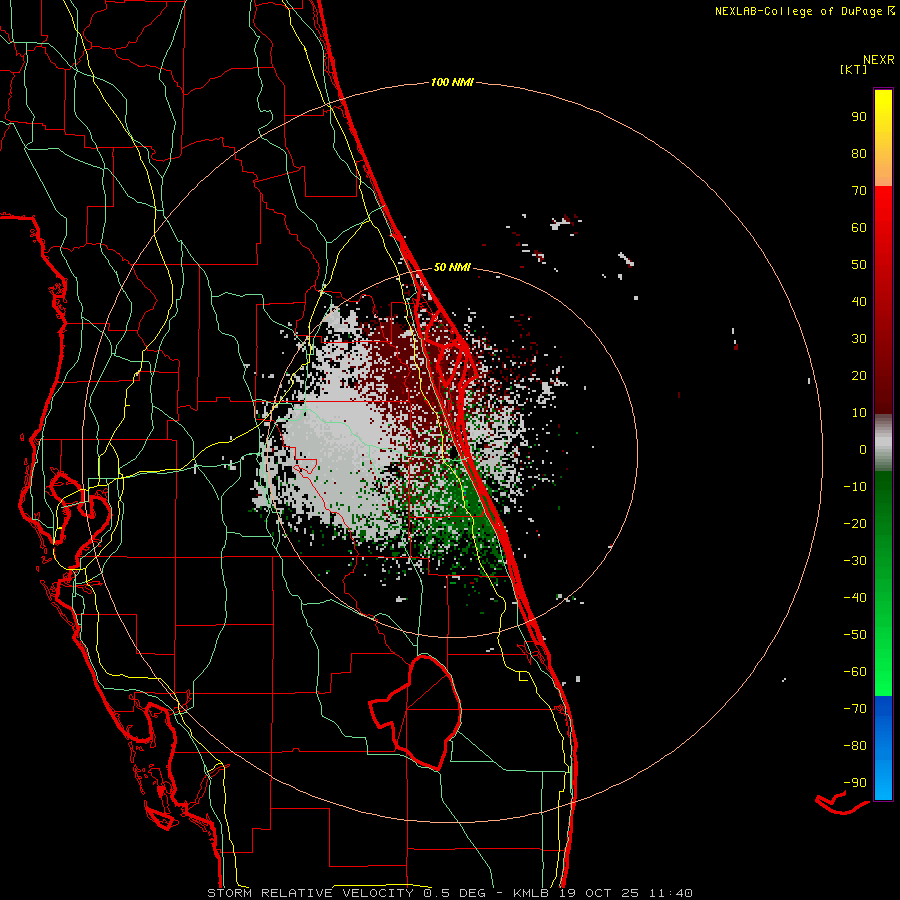Screen dimensions: 900x900
Task: Click the 100 NMI range ring label
Action: click(452, 83)
